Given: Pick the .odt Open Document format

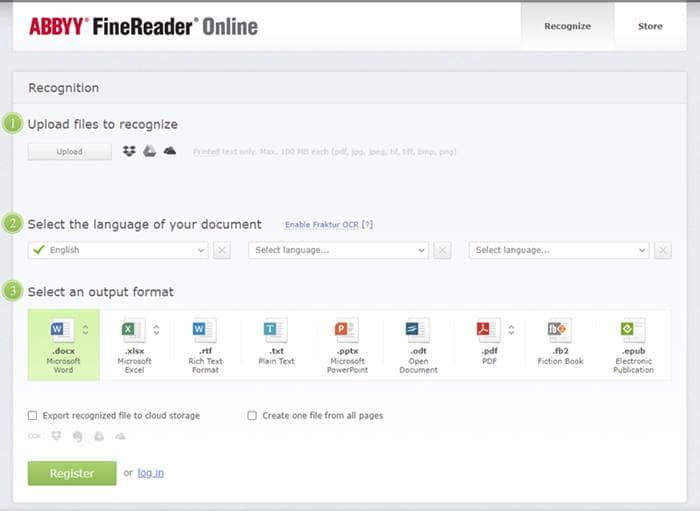Looking at the screenshot, I should tap(418, 345).
